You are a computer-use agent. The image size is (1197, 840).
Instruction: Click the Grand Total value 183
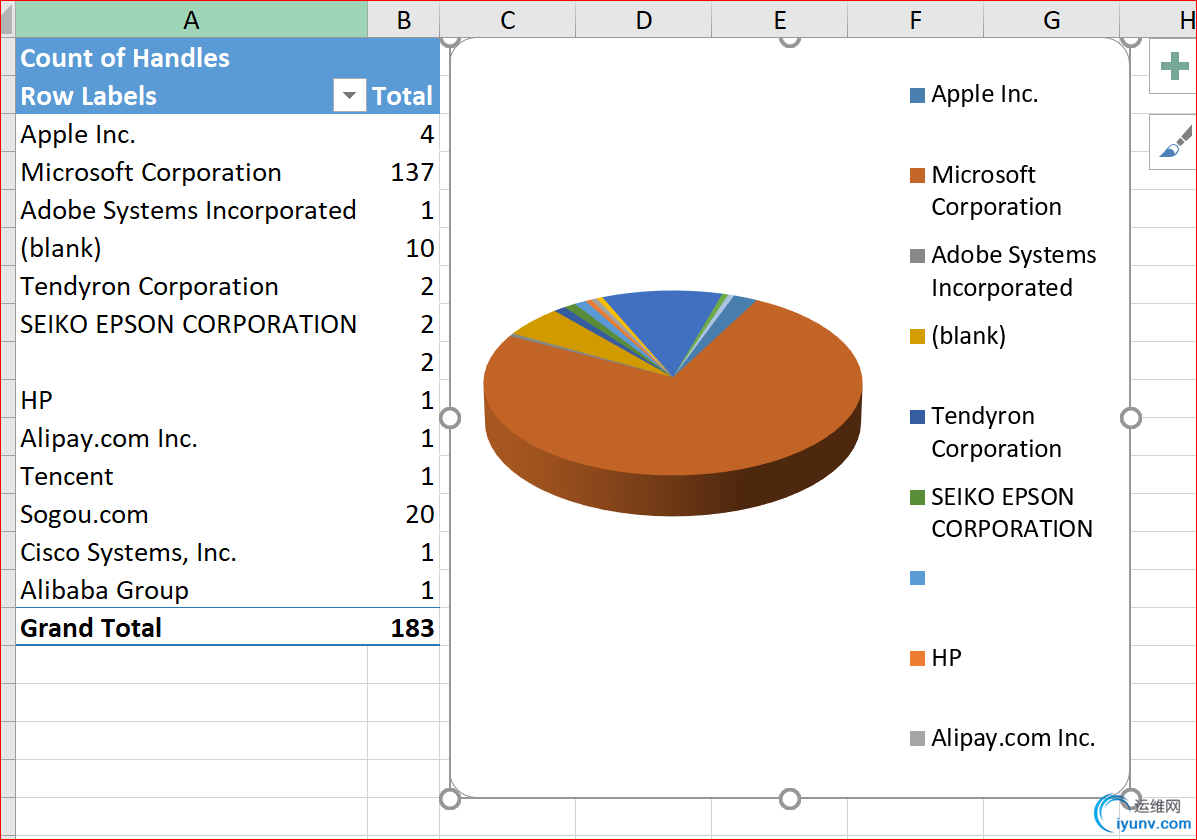[404, 628]
